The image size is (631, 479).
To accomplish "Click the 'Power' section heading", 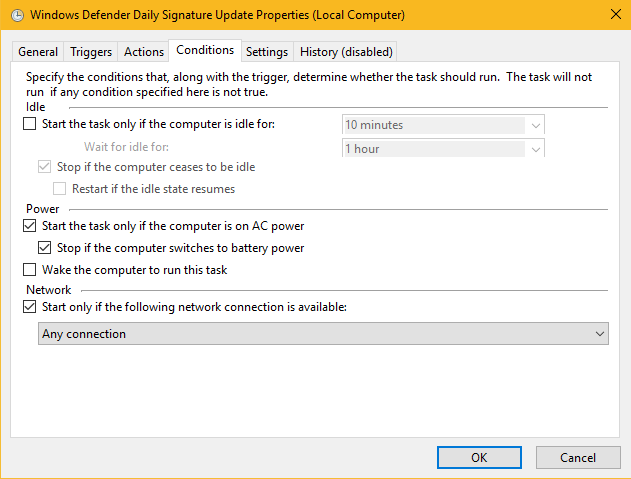I will pos(43,209).
